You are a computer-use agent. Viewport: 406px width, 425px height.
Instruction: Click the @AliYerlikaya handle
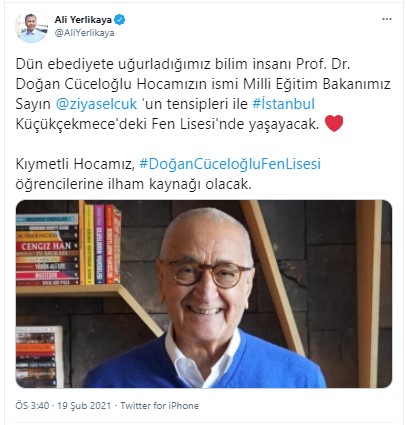(x=85, y=33)
